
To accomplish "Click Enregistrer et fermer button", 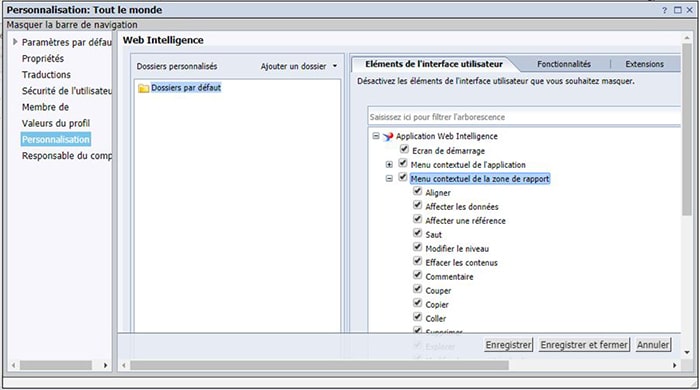I will [584, 345].
